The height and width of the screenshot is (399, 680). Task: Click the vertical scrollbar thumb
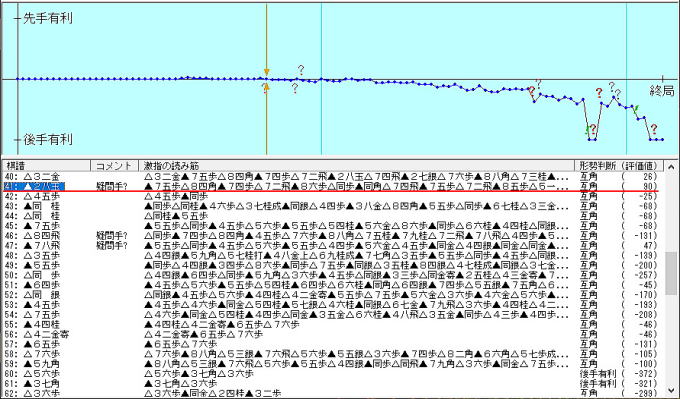(x=671, y=273)
